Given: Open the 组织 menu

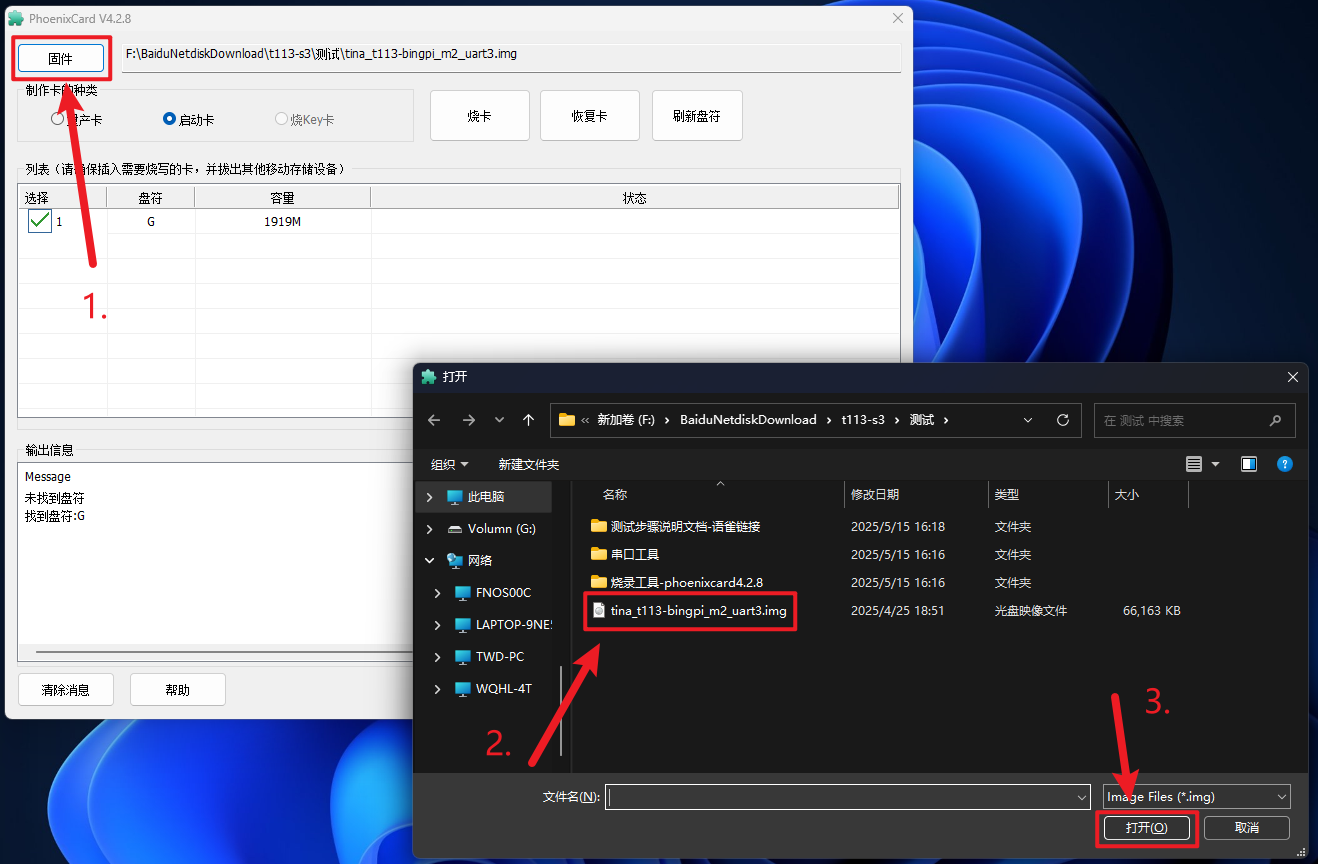Looking at the screenshot, I should click(x=449, y=464).
